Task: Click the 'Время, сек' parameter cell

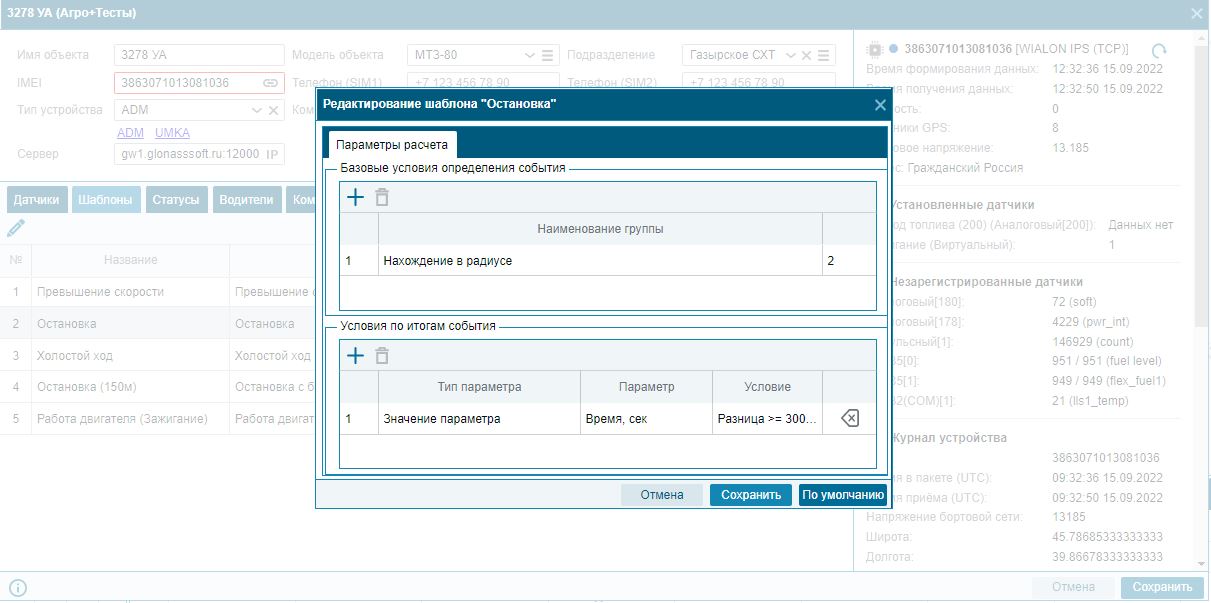Action: [x=646, y=419]
